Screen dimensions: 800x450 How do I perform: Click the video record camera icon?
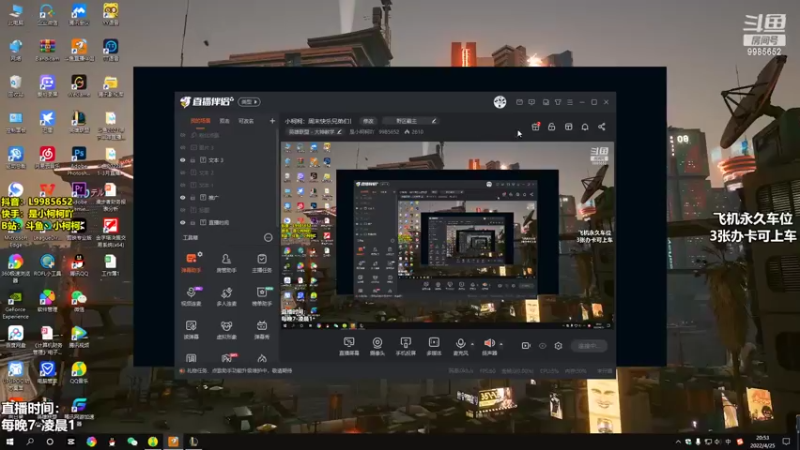click(526, 346)
